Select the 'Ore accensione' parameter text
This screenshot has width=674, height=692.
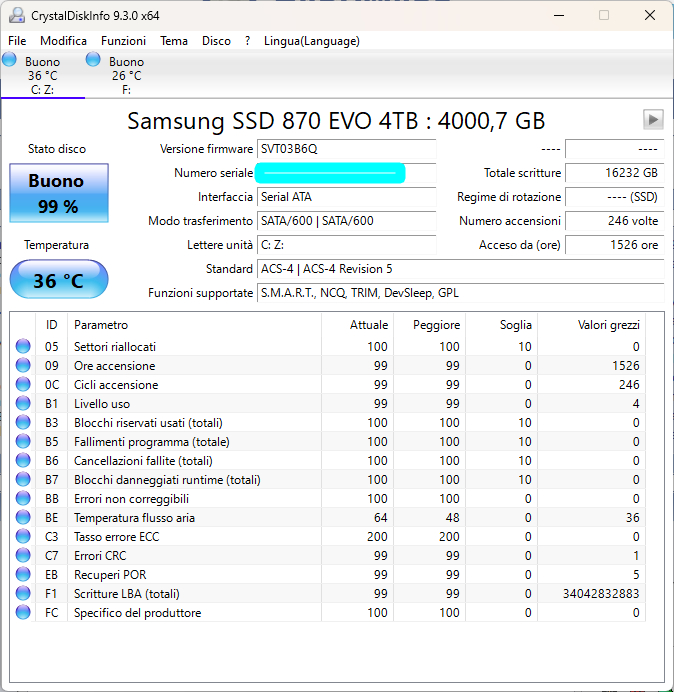point(115,366)
